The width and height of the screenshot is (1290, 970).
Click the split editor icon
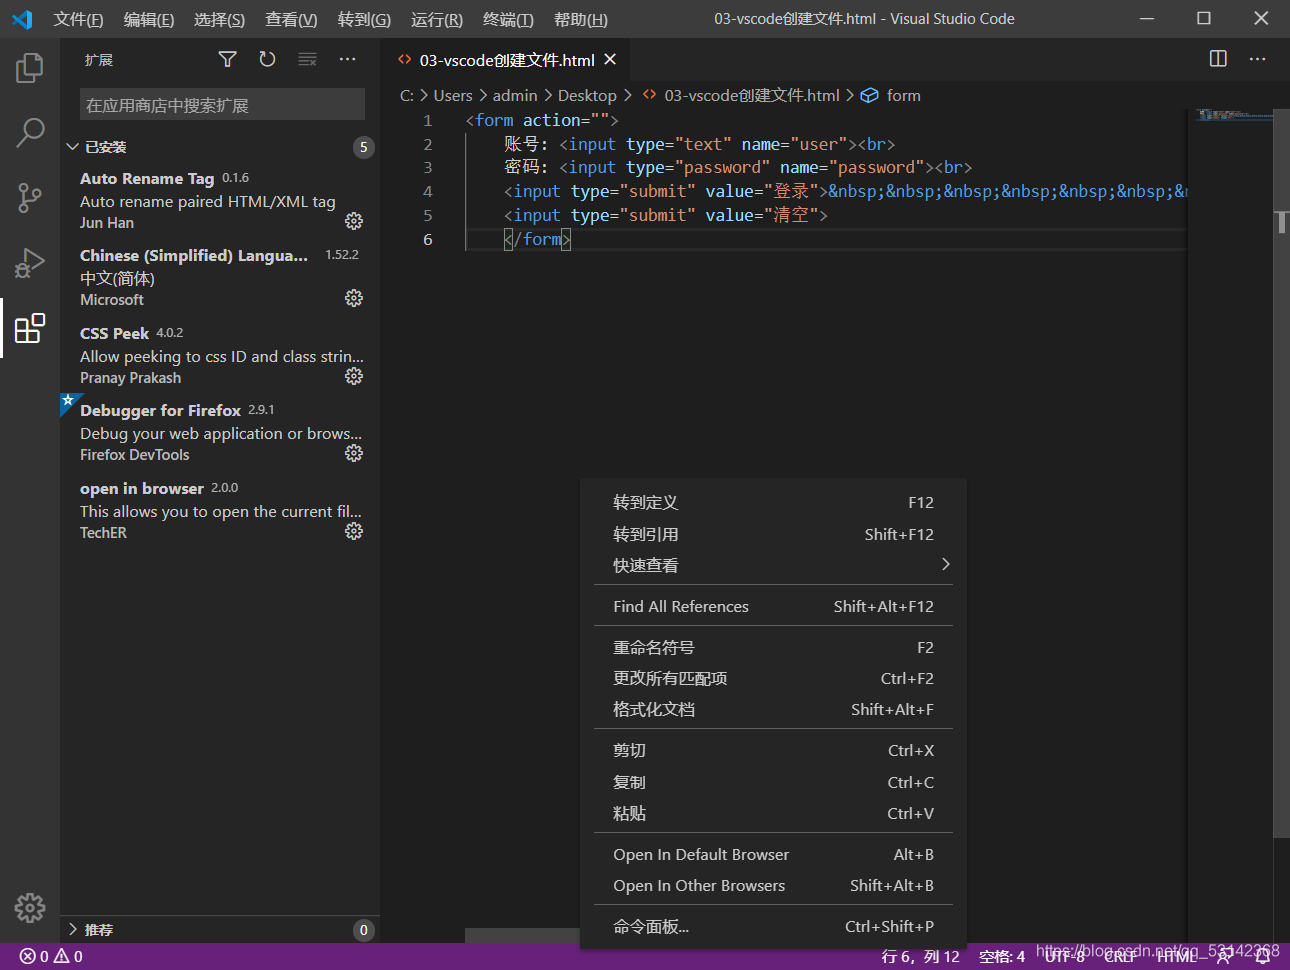[1218, 59]
